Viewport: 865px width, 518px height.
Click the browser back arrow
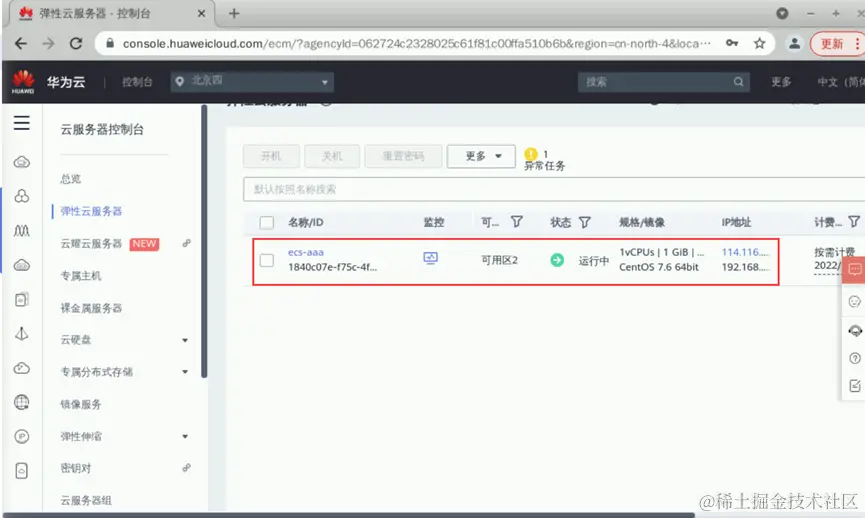[x=21, y=44]
